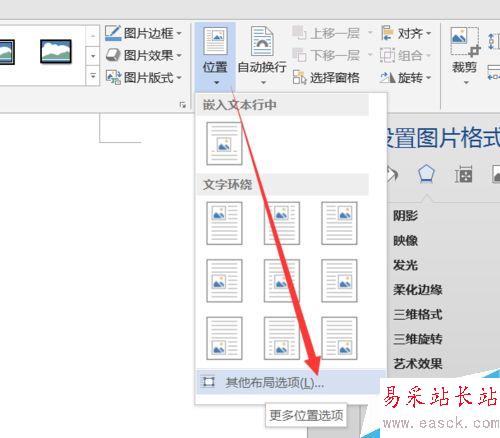The image size is (500, 438).
Task: Click 其他布局选项(L)... menu entry
Action: pyautogui.click(x=290, y=382)
